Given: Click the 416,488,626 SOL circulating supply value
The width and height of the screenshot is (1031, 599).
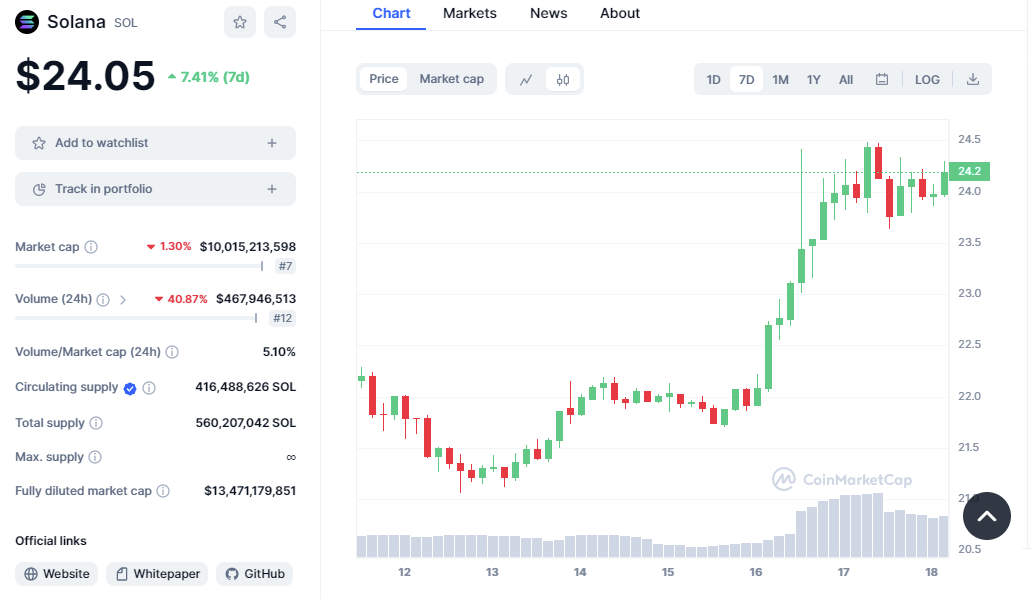Looking at the screenshot, I should pos(245,387).
